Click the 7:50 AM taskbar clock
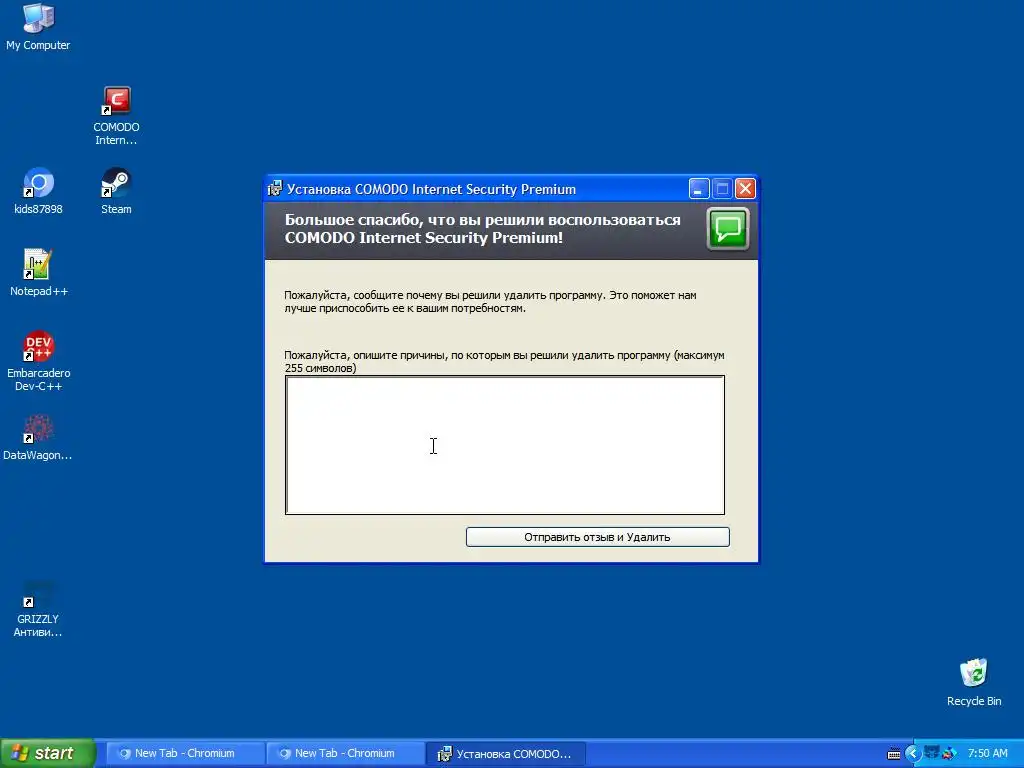 click(x=987, y=753)
